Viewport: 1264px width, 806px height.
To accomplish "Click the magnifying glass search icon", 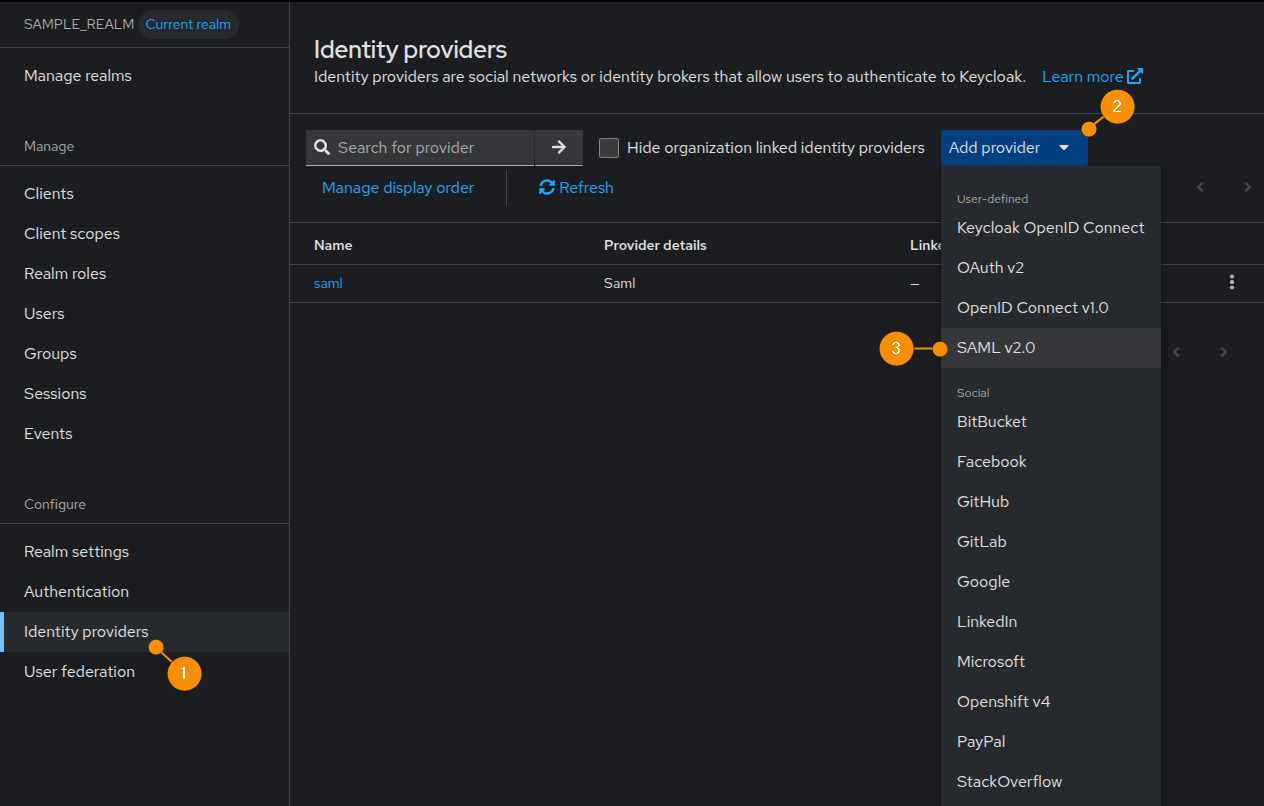I will [x=322, y=148].
